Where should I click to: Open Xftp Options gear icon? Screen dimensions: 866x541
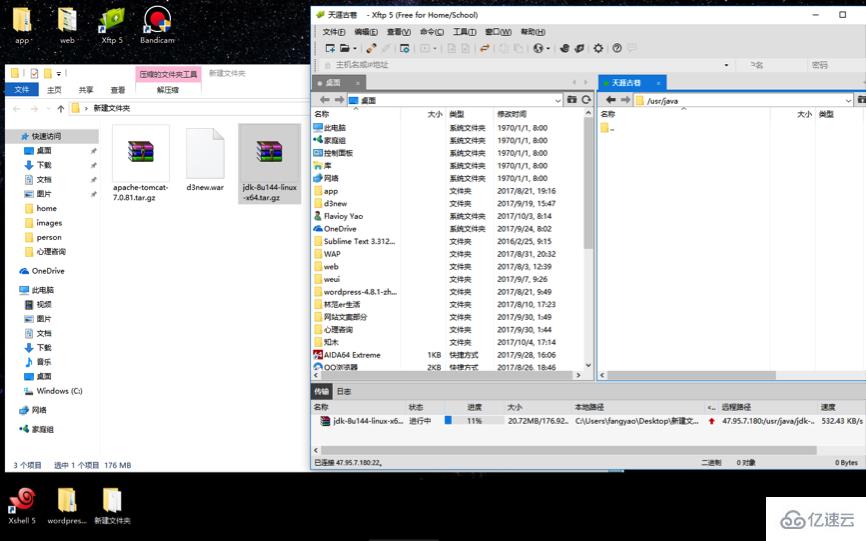click(598, 49)
